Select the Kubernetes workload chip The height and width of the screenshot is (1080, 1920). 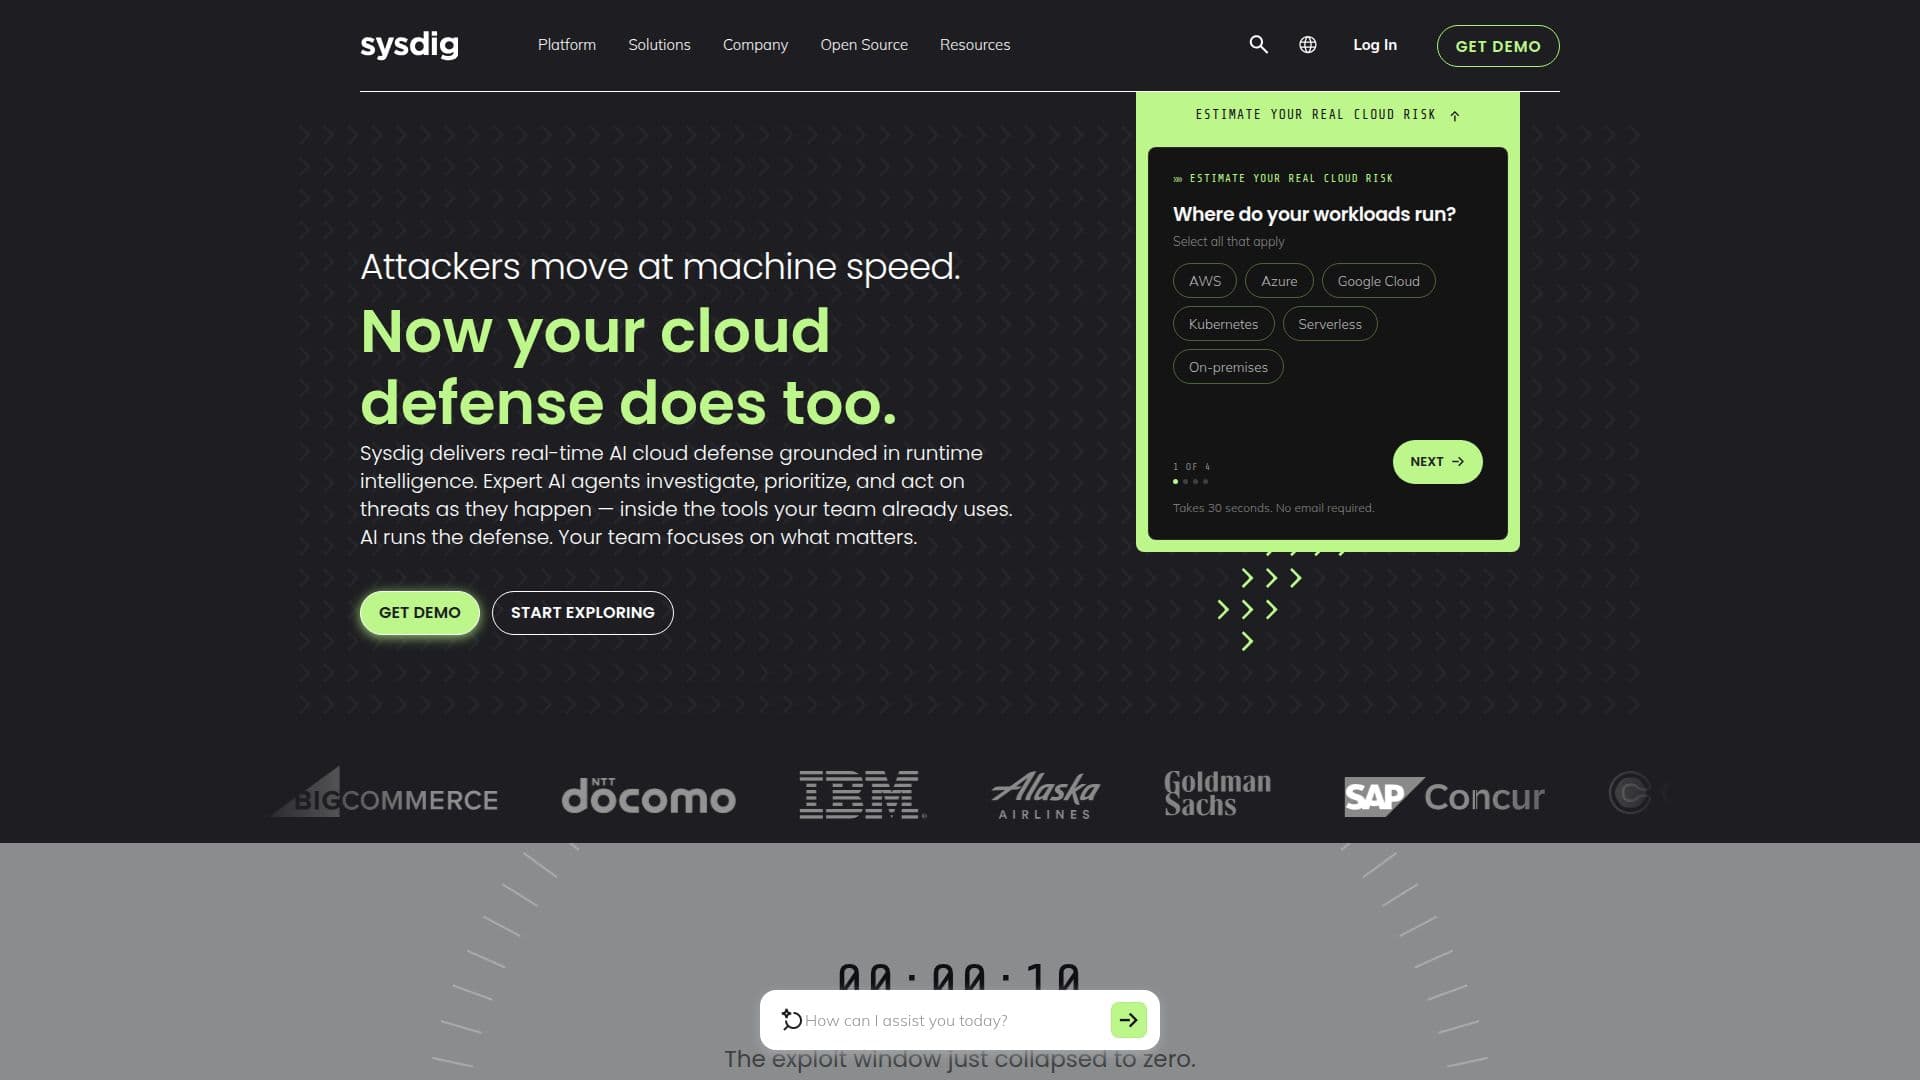pos(1223,324)
